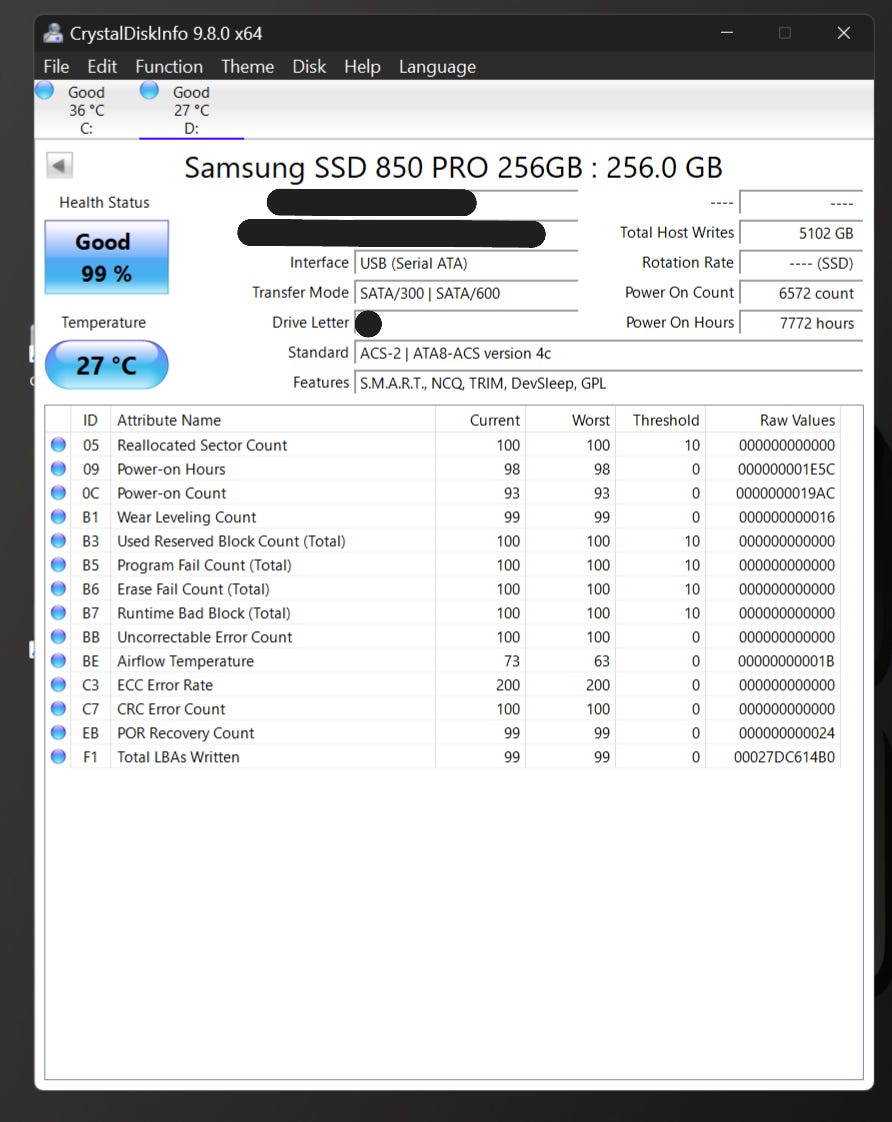Click the Interface field USB (Serial ATA)
The height and width of the screenshot is (1122, 892).
[466, 263]
